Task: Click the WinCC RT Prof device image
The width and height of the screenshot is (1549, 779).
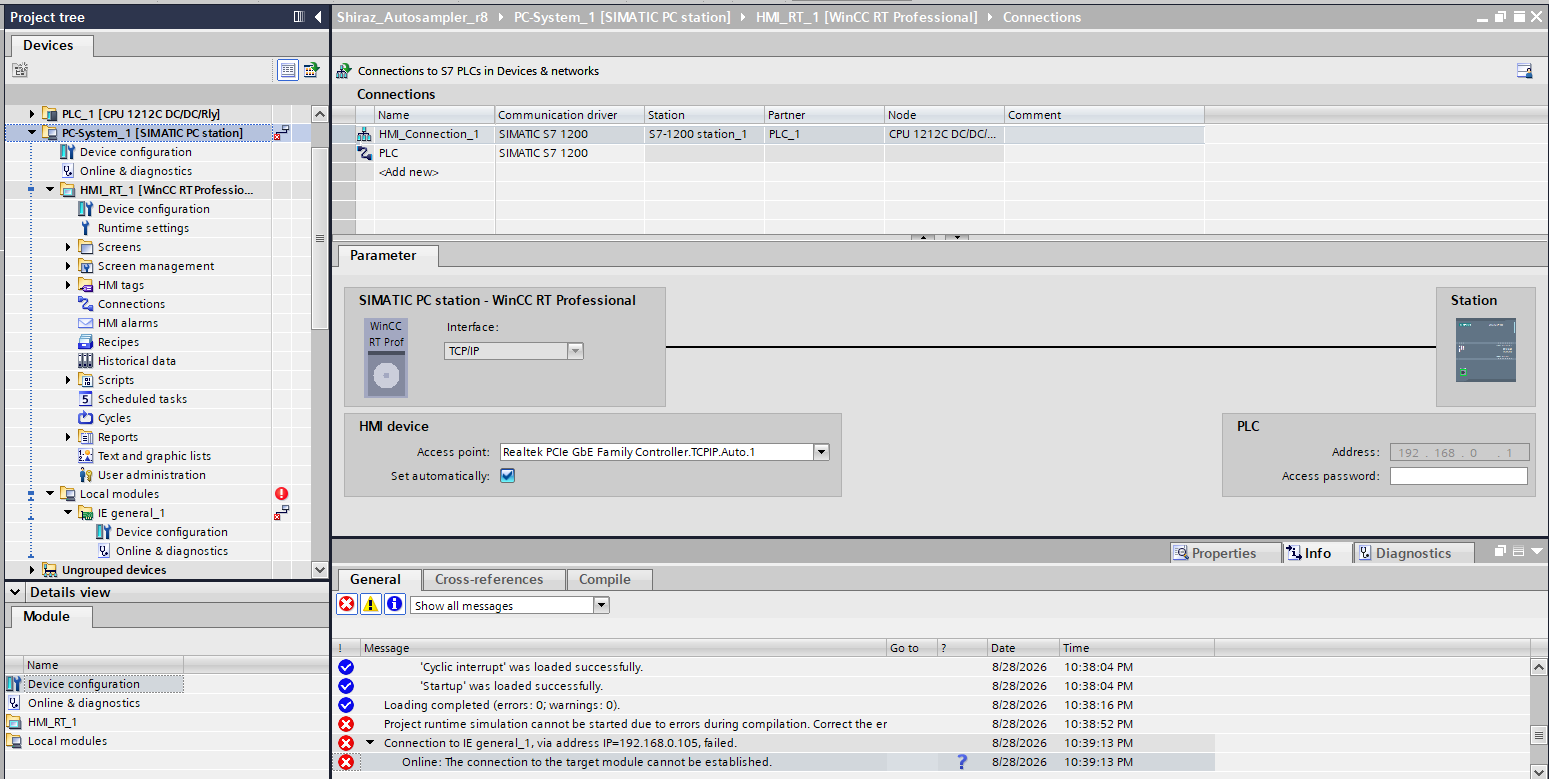Action: click(386, 357)
